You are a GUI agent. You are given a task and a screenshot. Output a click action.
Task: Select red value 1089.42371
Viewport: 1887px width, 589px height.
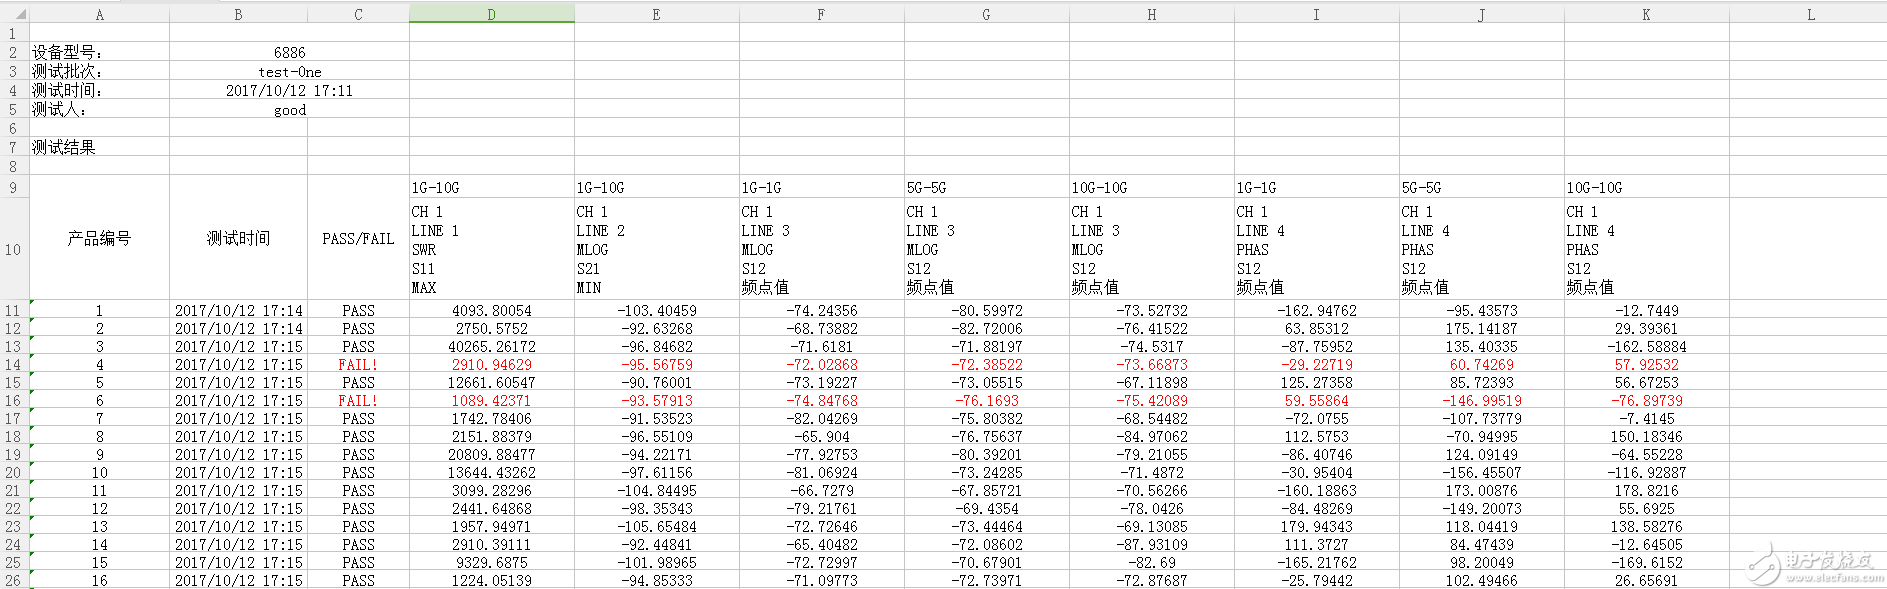491,401
